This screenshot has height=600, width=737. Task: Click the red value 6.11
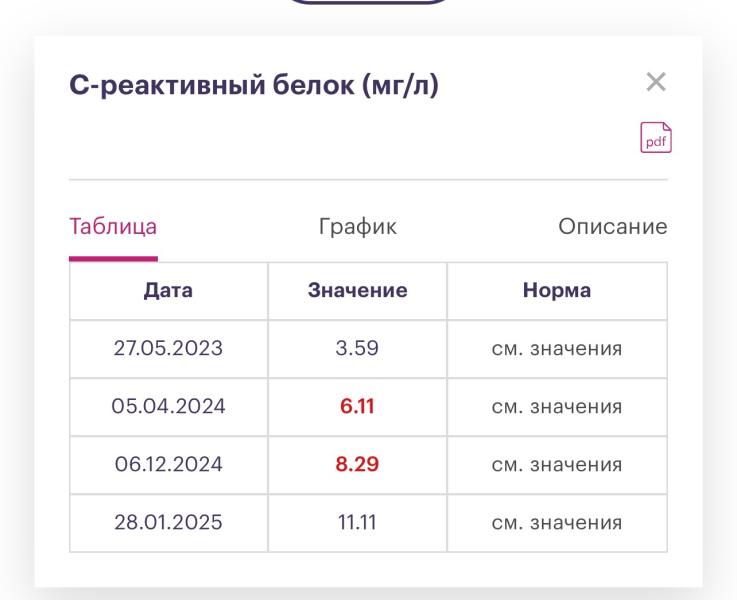point(357,406)
